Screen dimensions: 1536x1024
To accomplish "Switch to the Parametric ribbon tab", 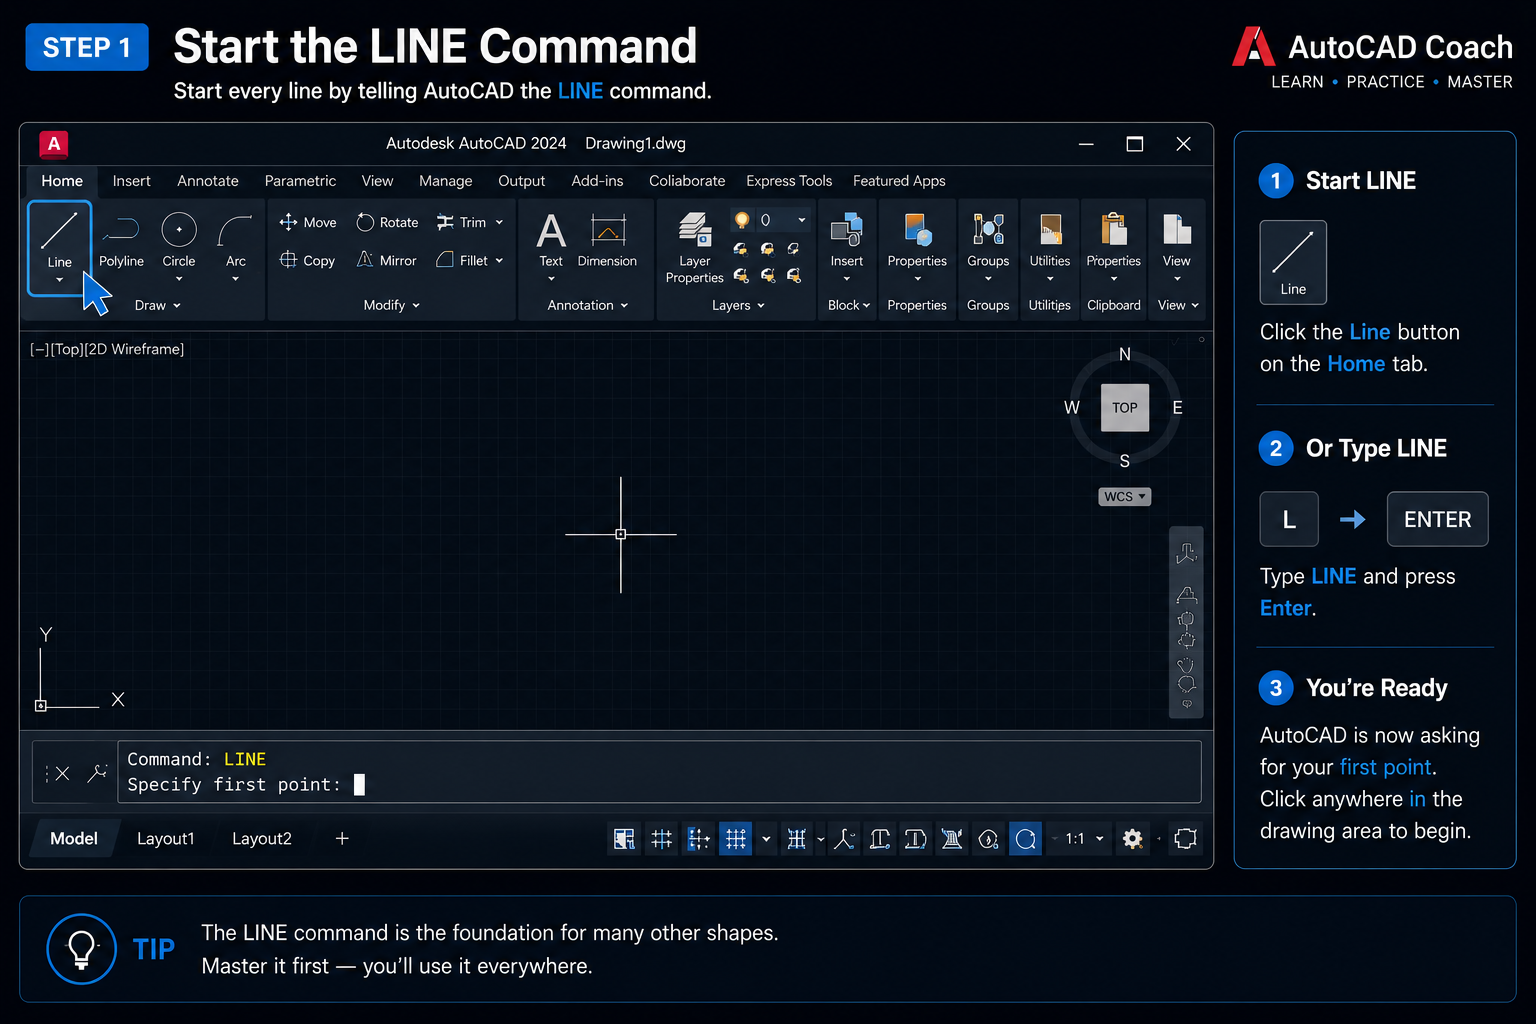I will 300,181.
